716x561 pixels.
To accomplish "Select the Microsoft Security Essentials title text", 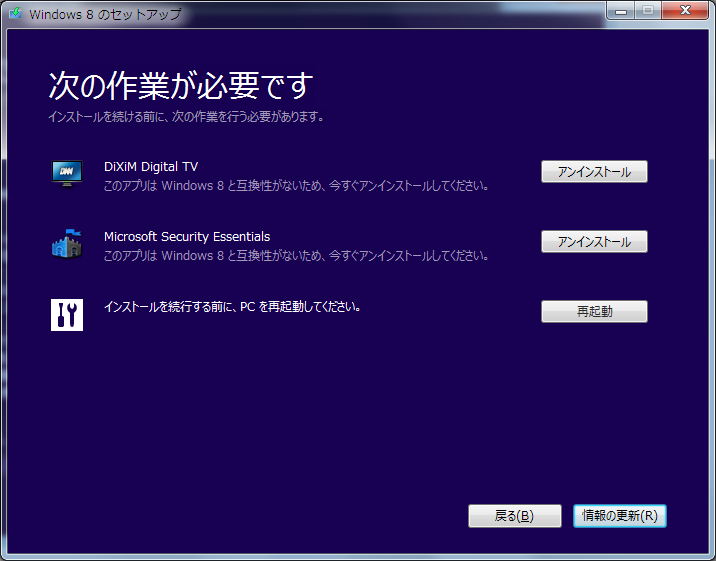I will 187,236.
